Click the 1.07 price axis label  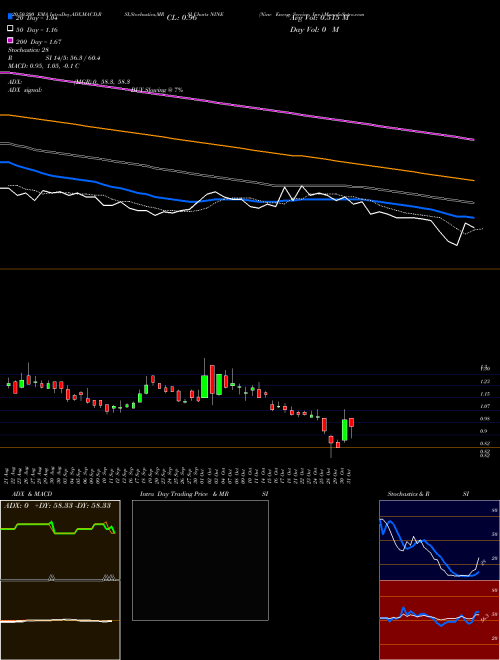(x=485, y=406)
